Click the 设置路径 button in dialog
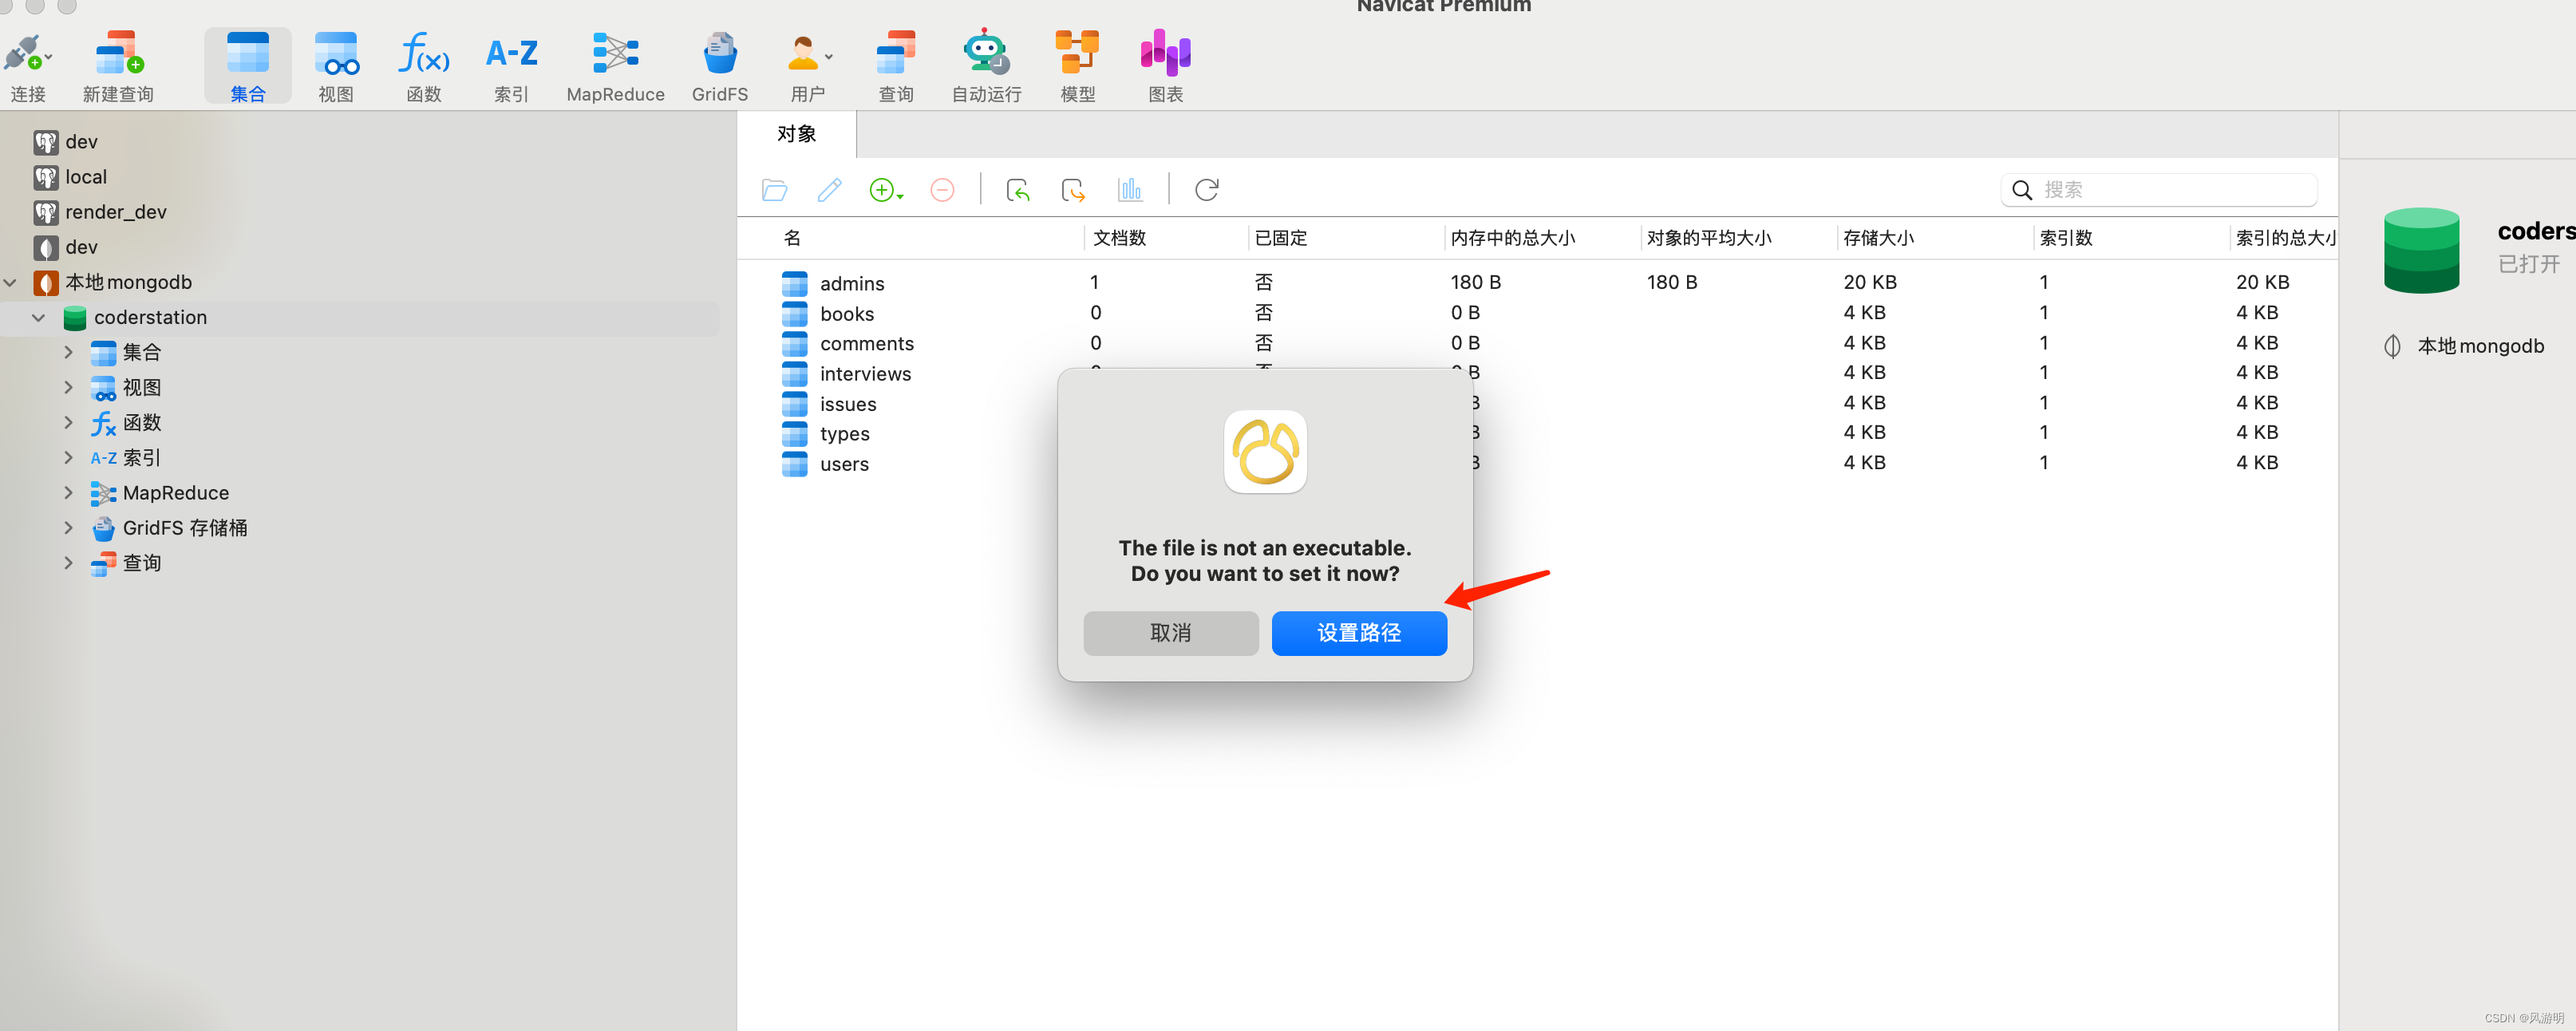 tap(1358, 633)
